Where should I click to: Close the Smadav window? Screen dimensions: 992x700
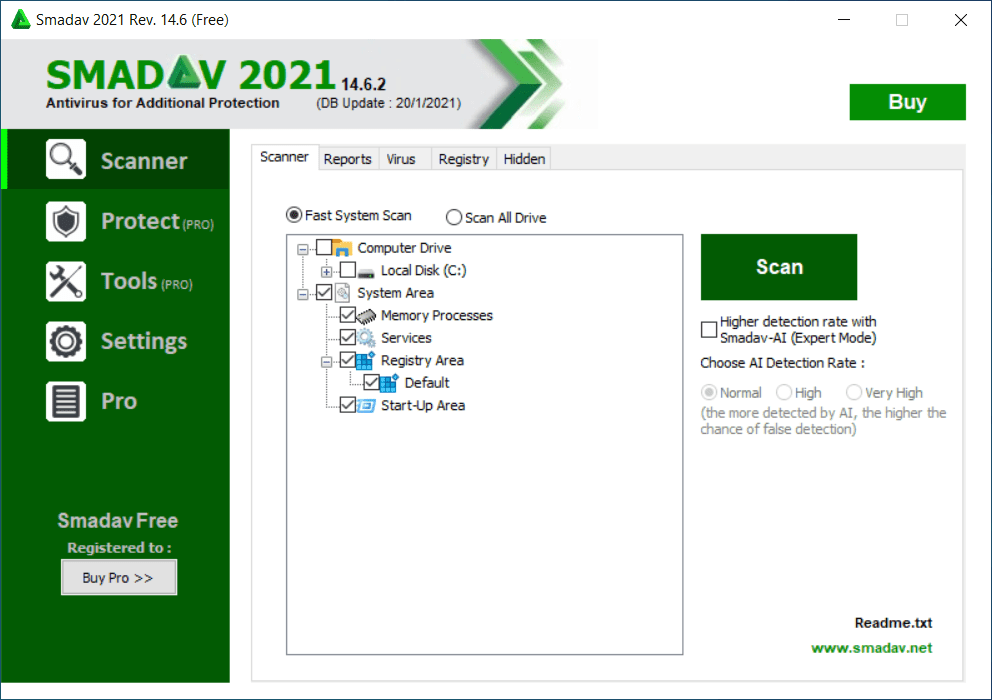pos(960,20)
